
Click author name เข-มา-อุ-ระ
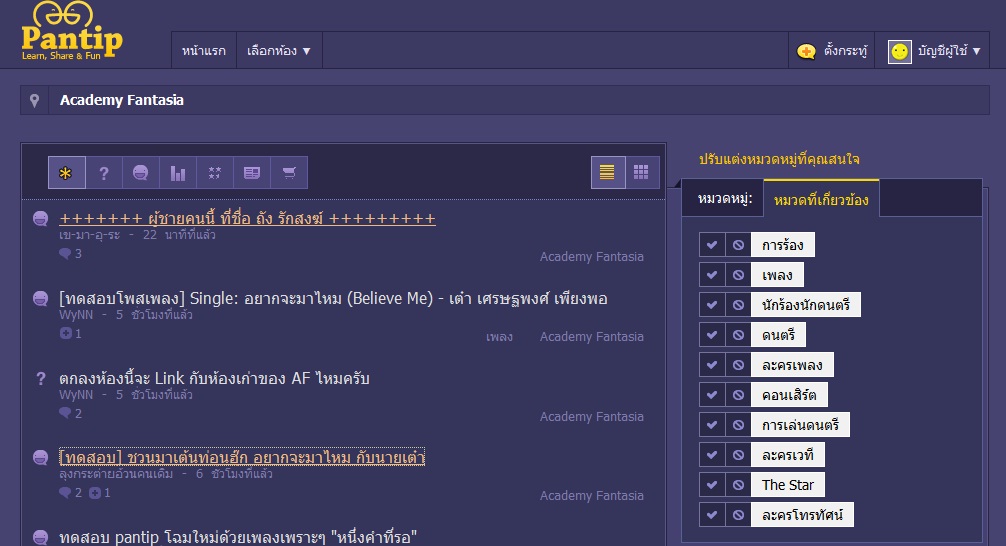pyautogui.click(x=89, y=235)
